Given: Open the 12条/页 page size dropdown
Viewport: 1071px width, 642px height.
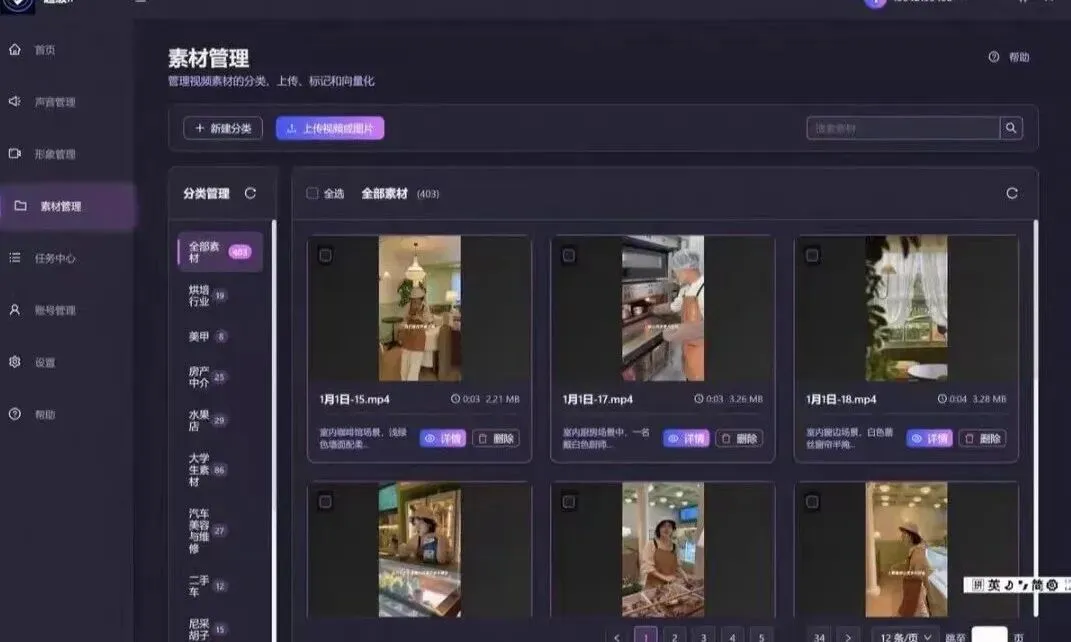Looking at the screenshot, I should click(x=905, y=637).
